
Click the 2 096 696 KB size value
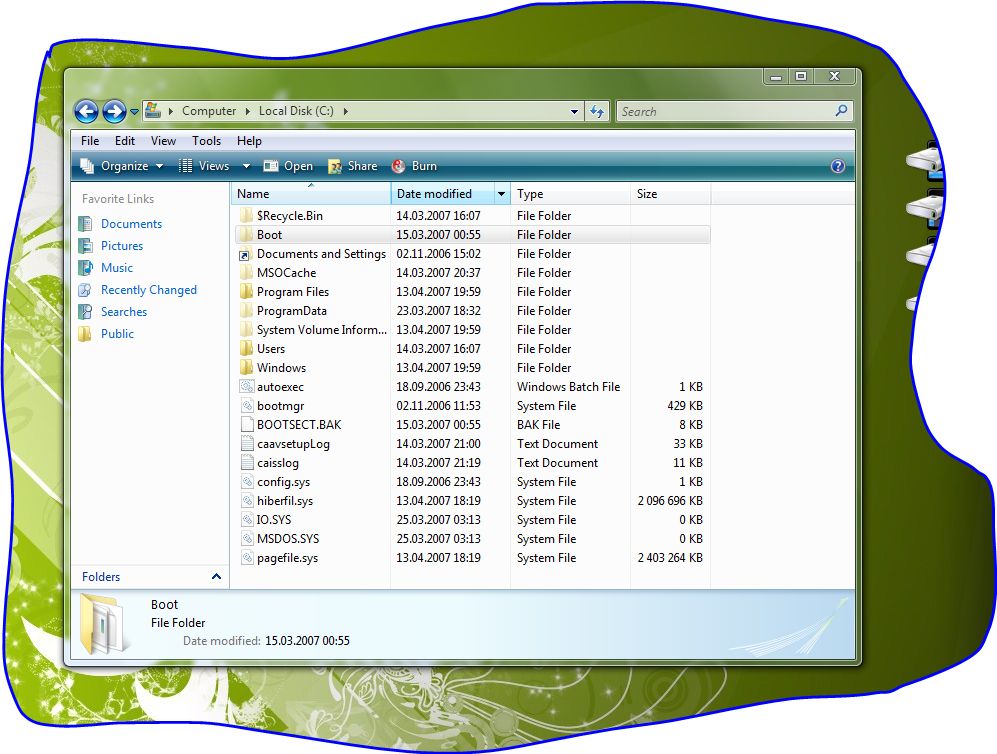pyautogui.click(x=670, y=501)
